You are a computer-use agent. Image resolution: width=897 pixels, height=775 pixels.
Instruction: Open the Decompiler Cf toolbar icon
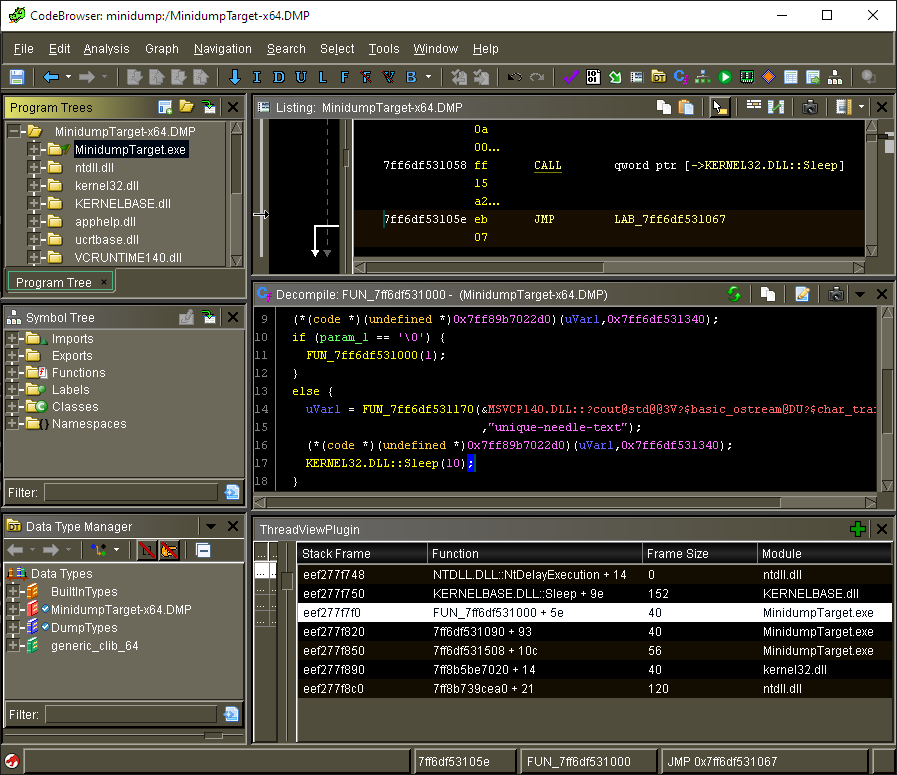pyautogui.click(x=681, y=77)
